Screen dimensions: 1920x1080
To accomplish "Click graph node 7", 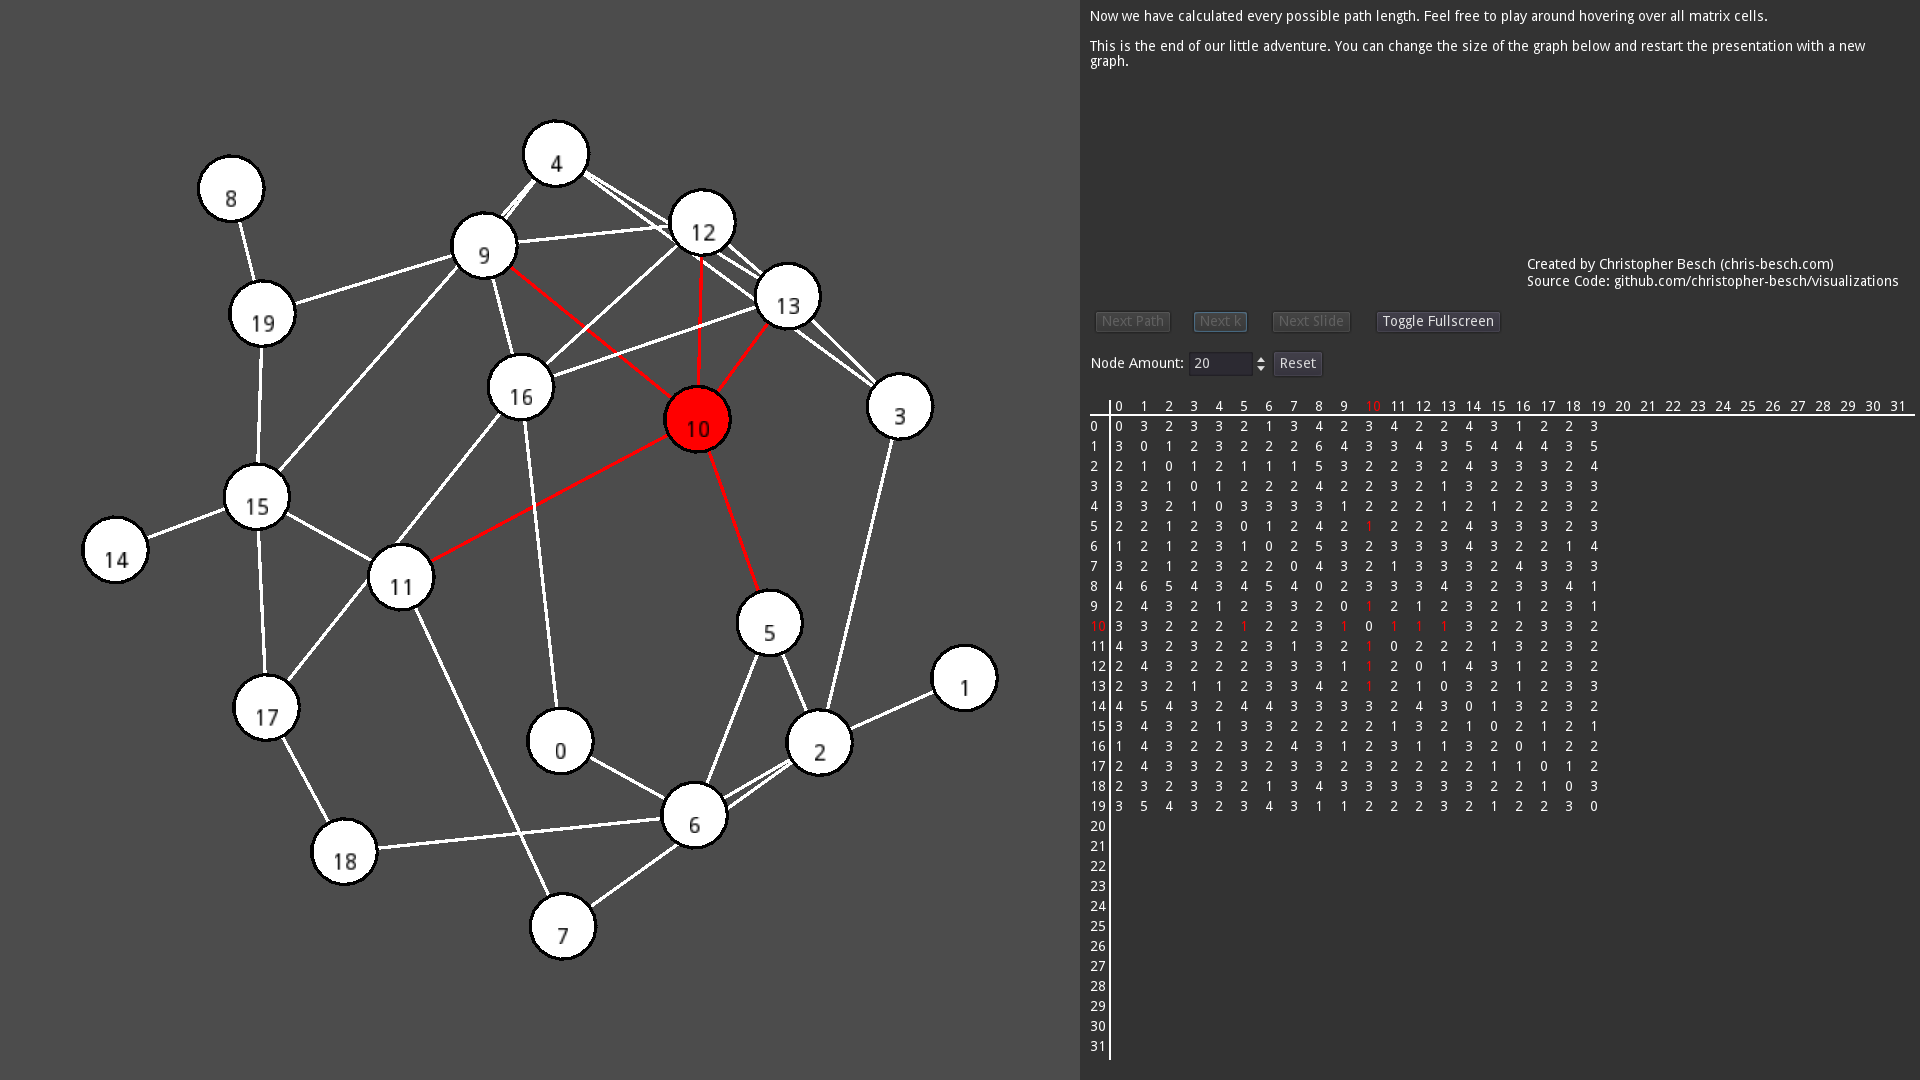I will tap(562, 927).
